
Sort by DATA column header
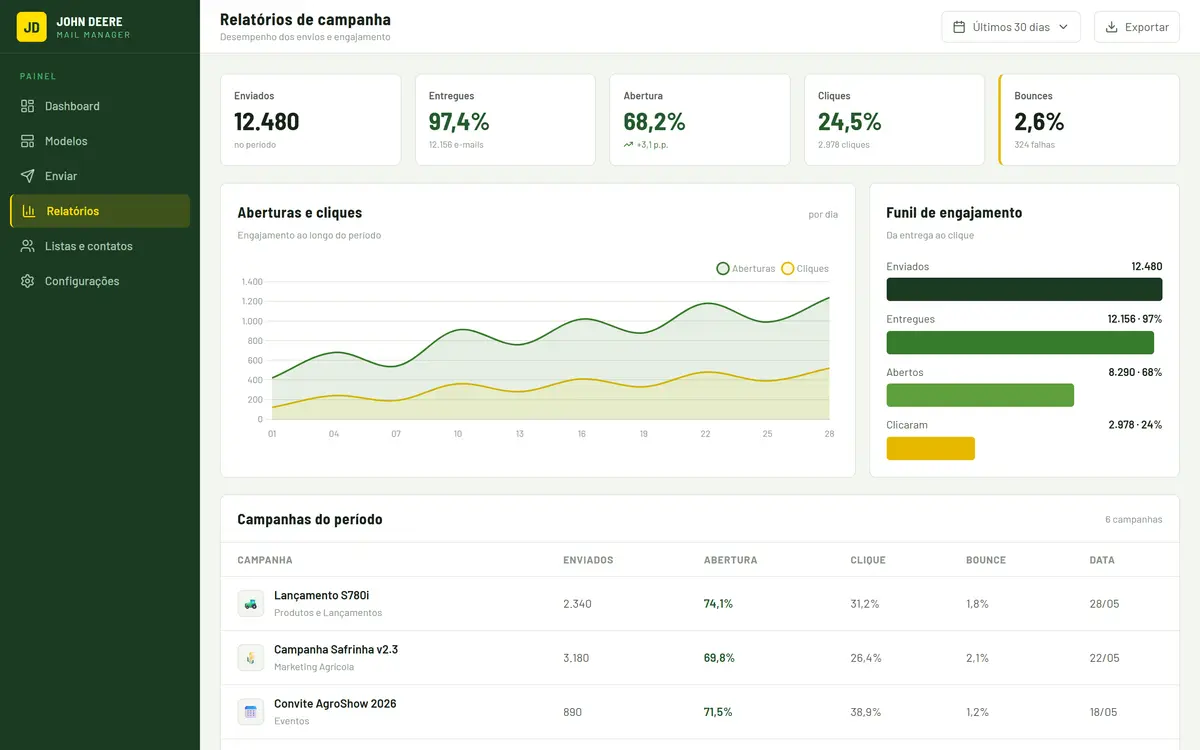coord(1102,560)
